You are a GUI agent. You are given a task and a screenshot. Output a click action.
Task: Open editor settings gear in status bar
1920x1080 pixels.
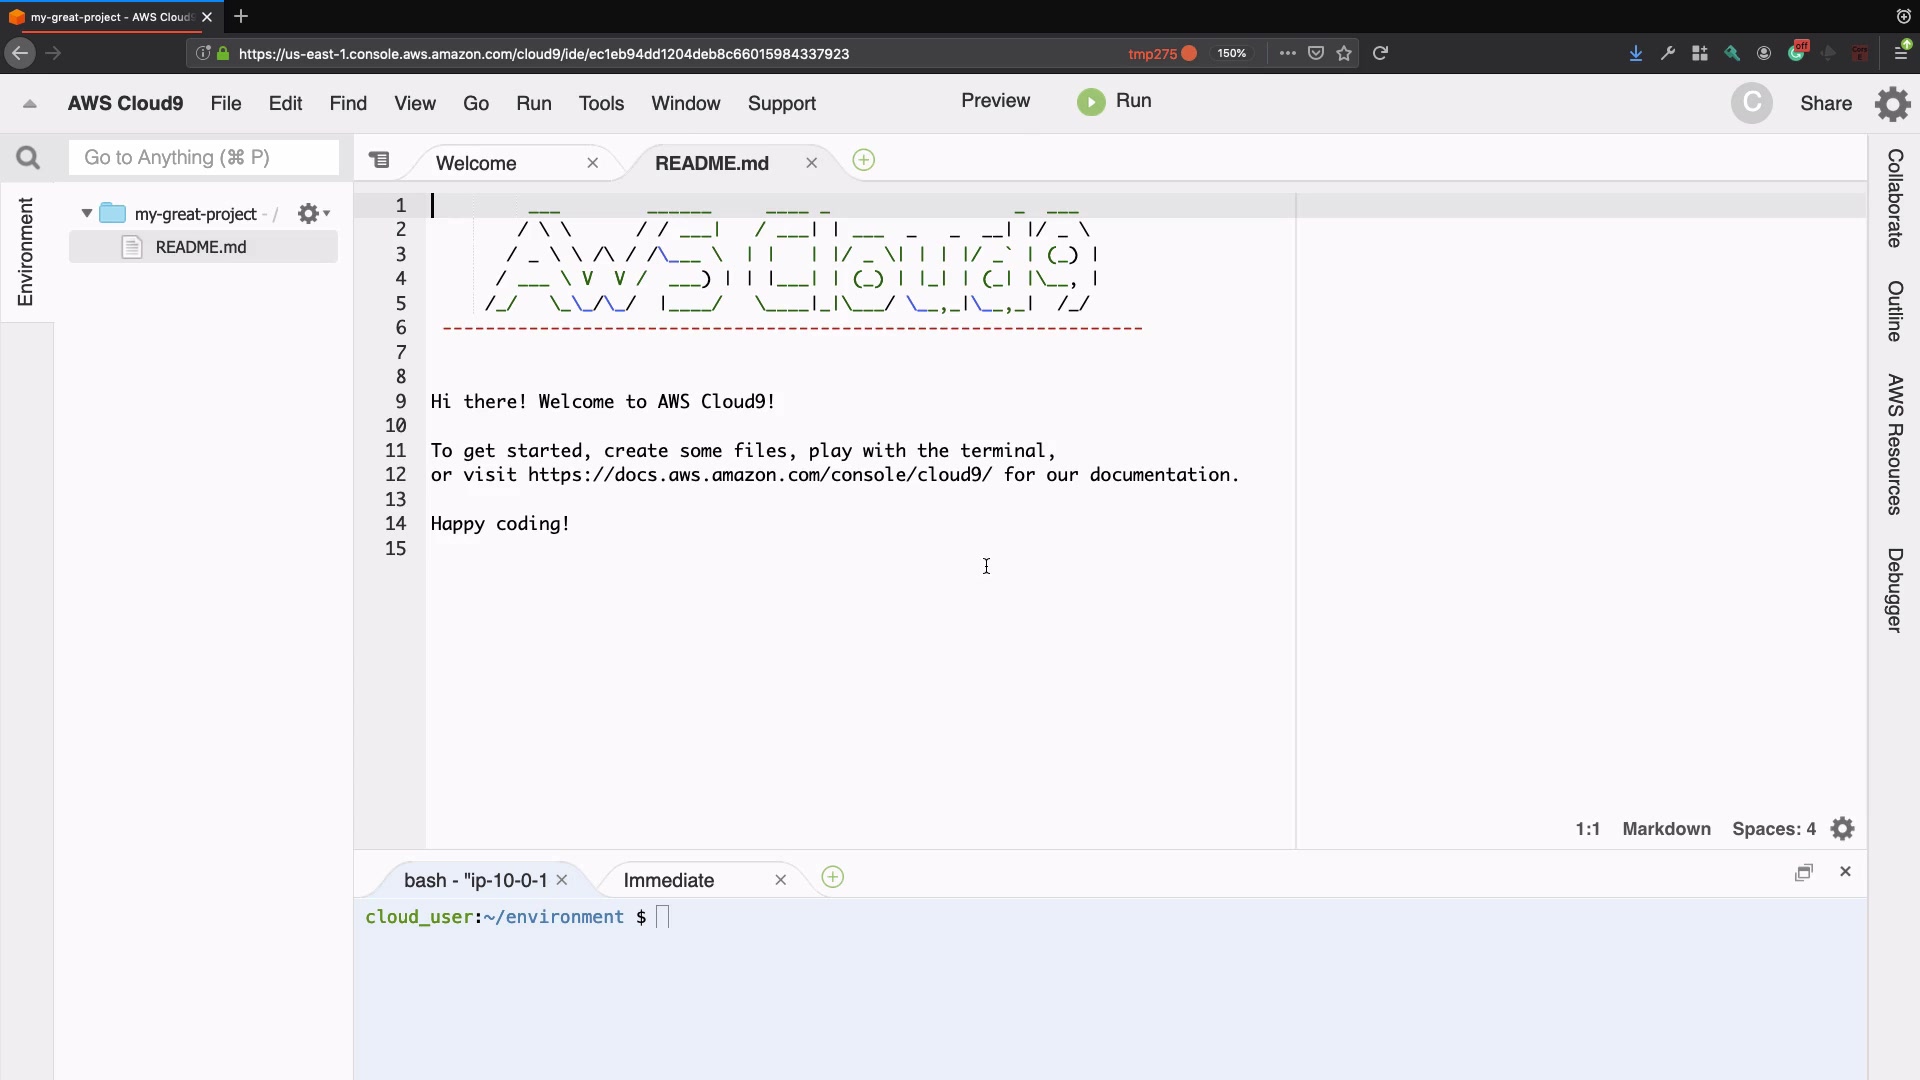pos(1842,829)
